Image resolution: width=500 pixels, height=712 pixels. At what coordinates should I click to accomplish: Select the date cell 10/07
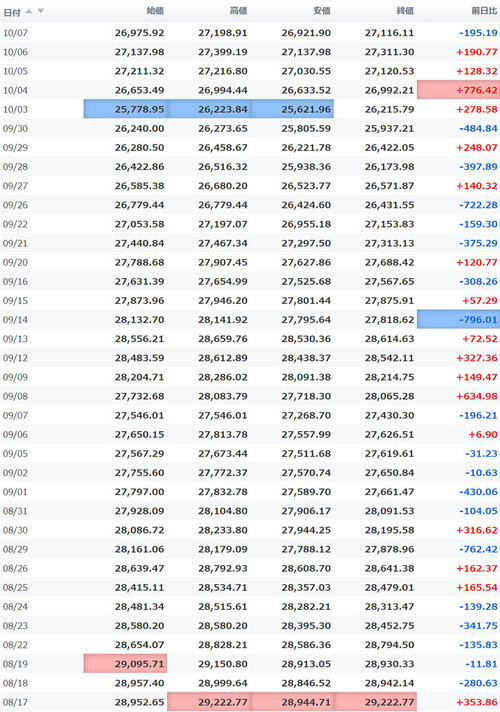pos(15,33)
